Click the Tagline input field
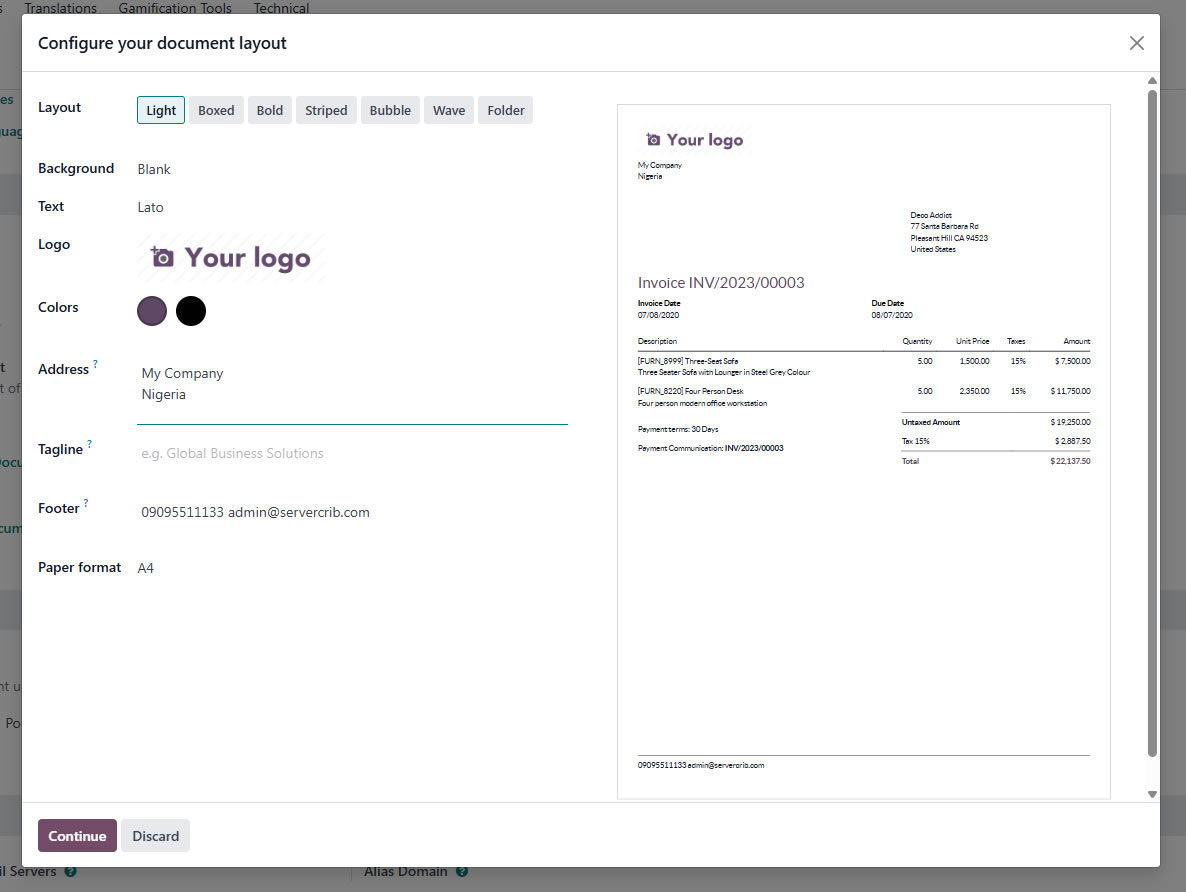 (352, 453)
